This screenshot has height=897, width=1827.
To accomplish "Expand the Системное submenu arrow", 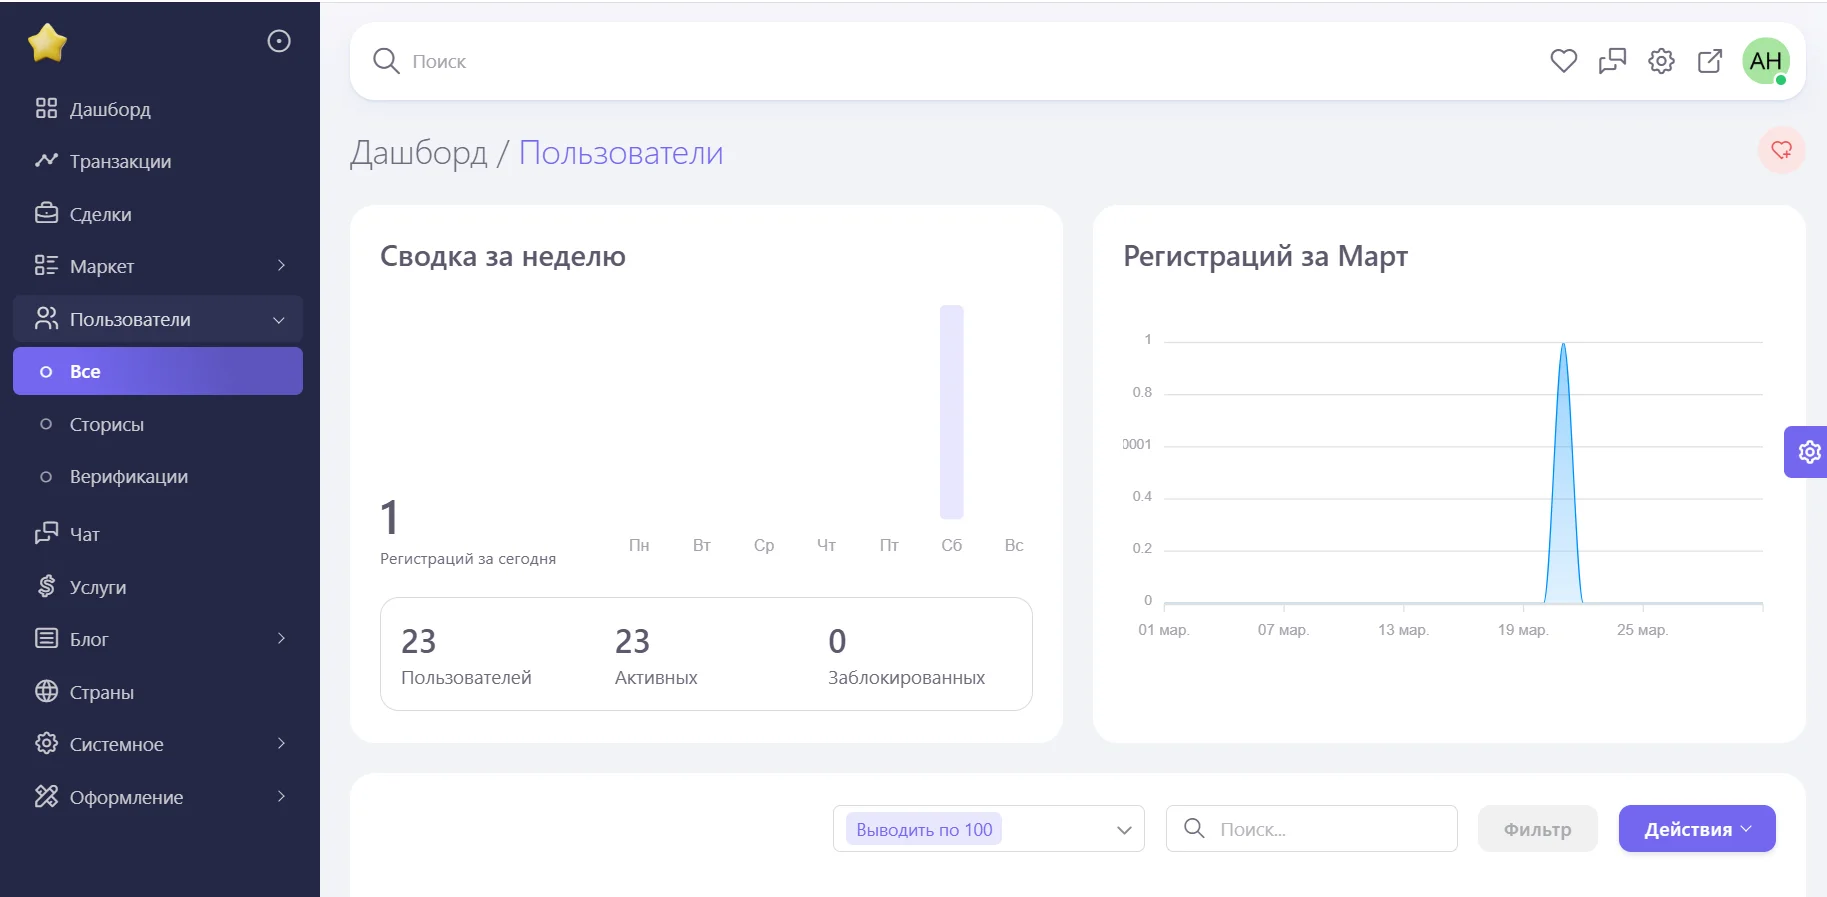I will pos(281,743).
